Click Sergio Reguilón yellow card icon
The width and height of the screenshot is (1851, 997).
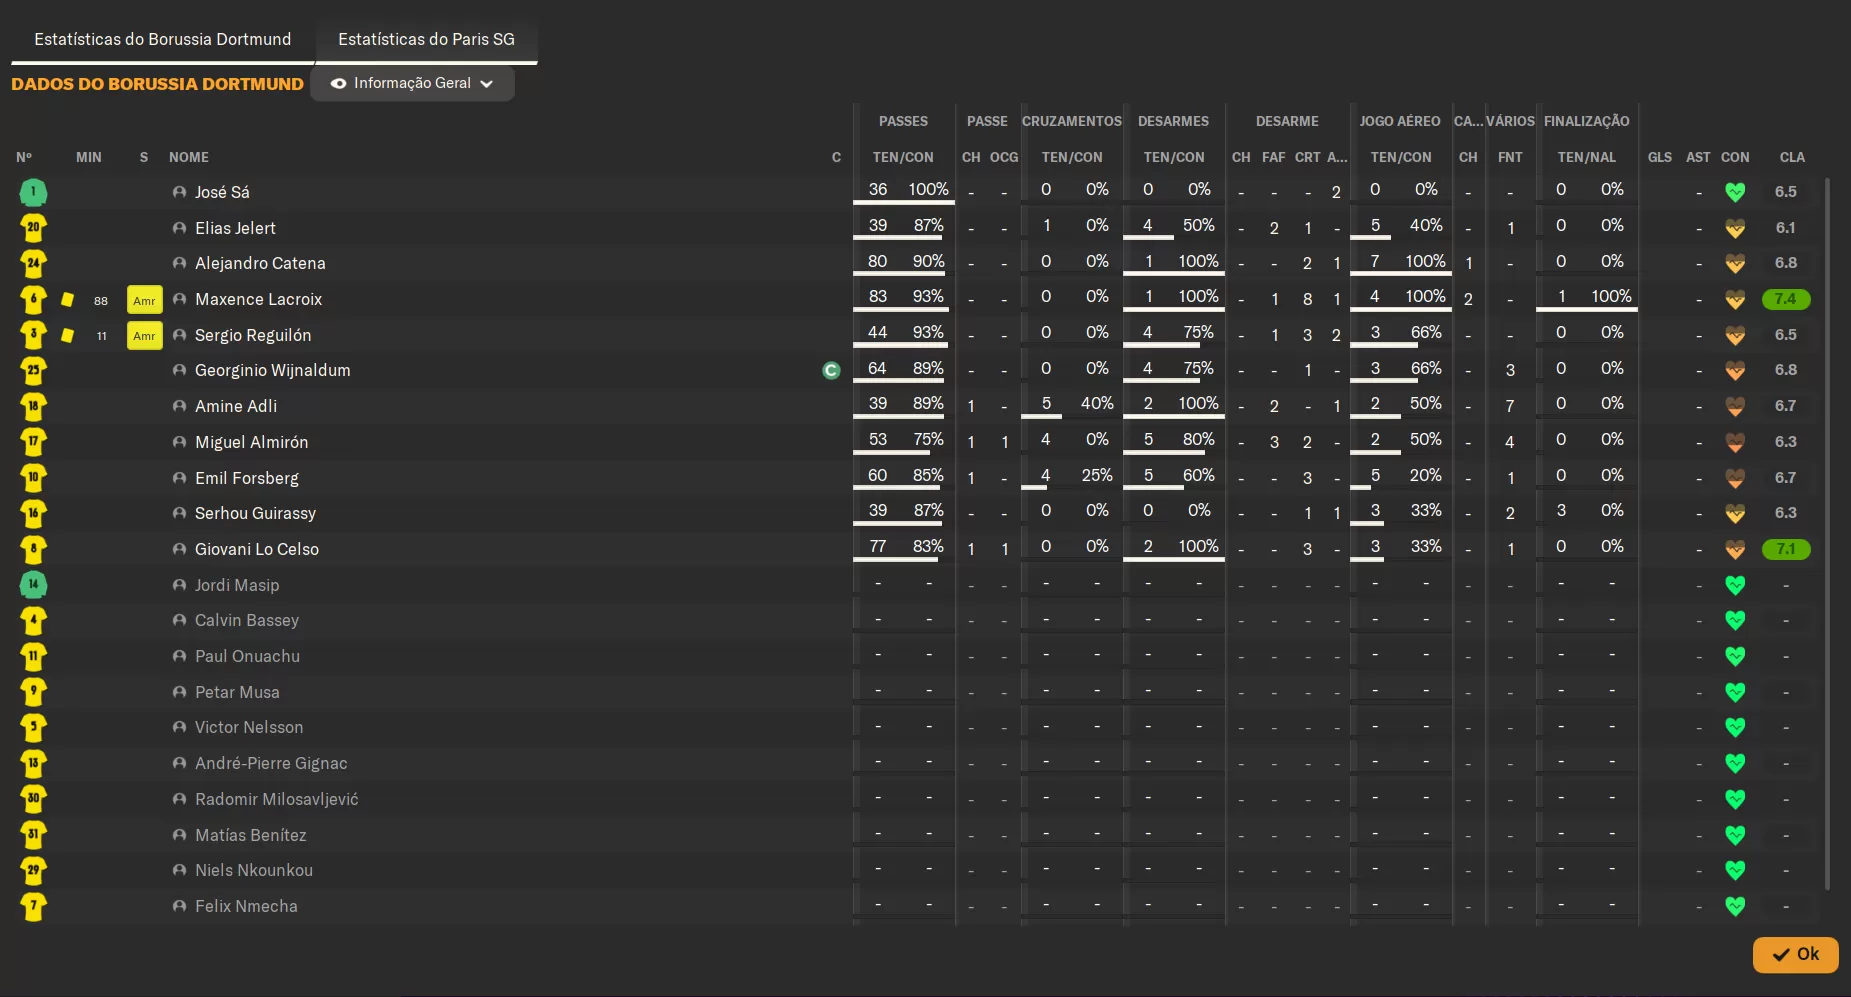(67, 335)
